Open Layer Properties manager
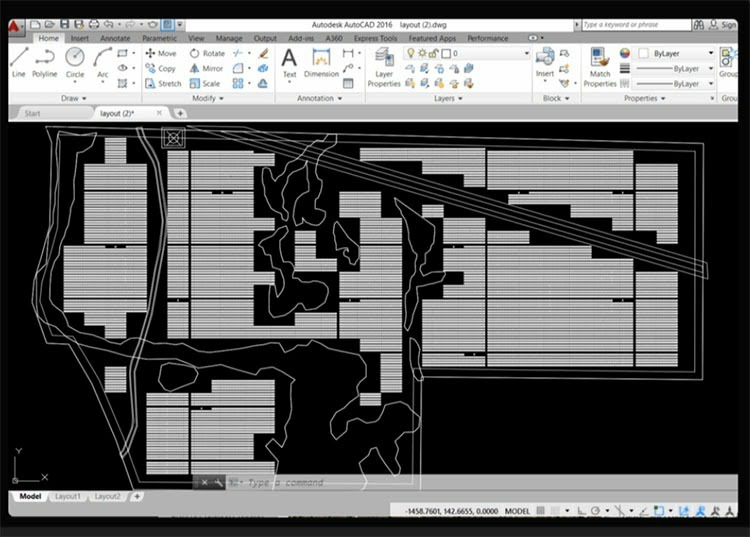Screen dimensions: 750x537 click(x=384, y=67)
